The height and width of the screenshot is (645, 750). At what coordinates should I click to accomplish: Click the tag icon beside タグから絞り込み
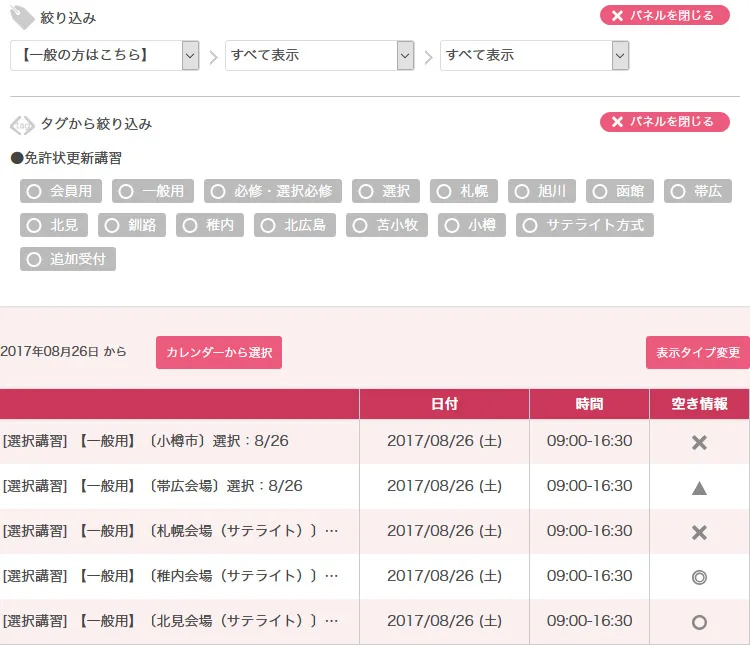click(22, 125)
